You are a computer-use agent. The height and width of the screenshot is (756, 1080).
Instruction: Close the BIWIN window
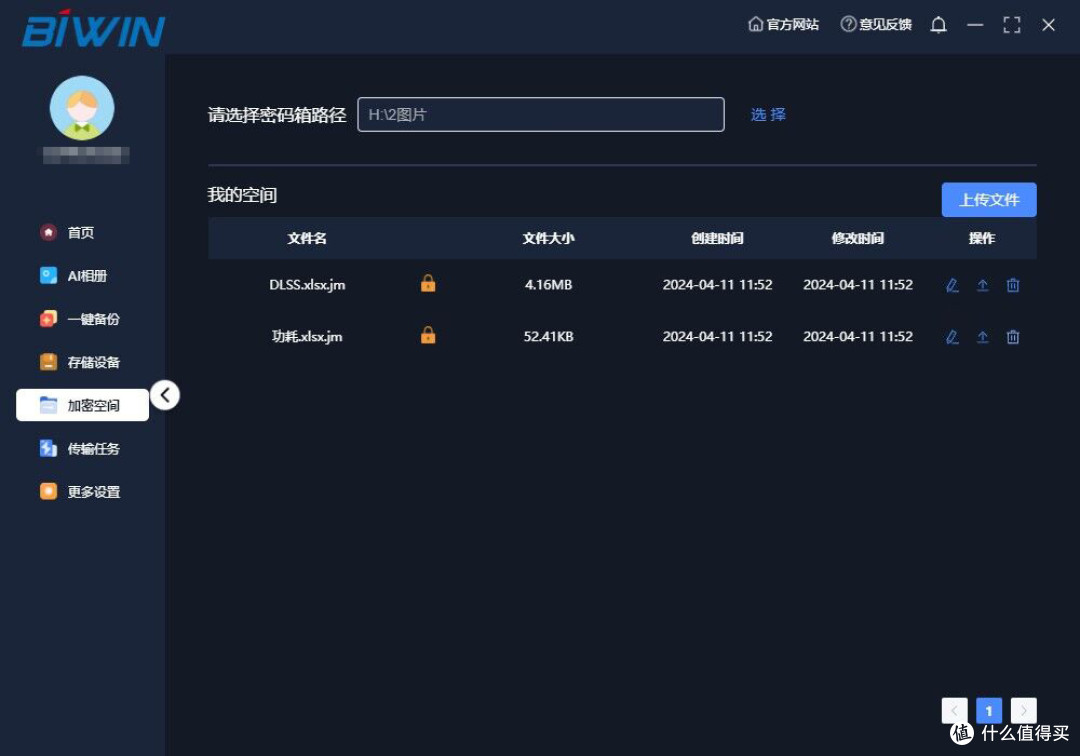[x=1048, y=25]
